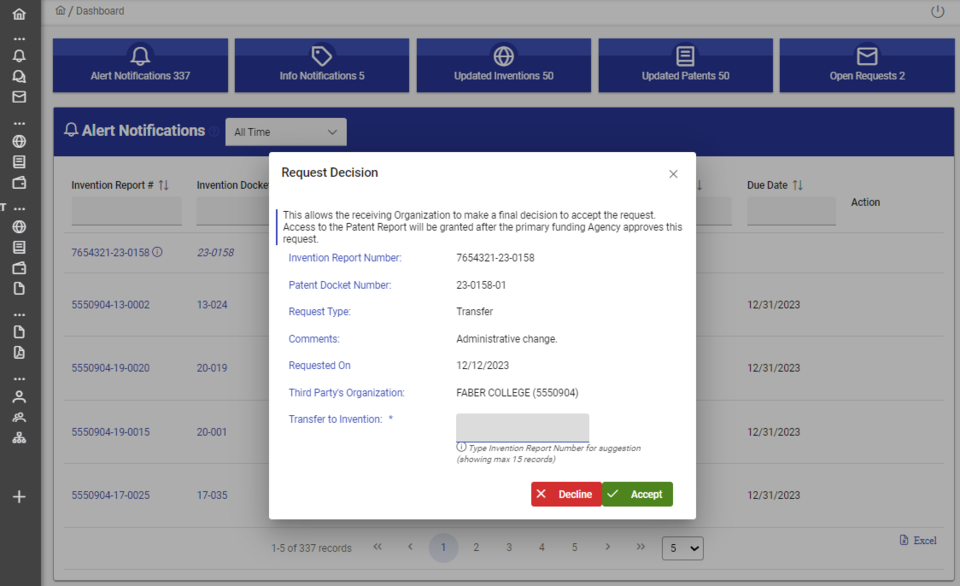This screenshot has width=960, height=586.
Task: Click the plus icon in the sidebar
Action: (x=20, y=495)
